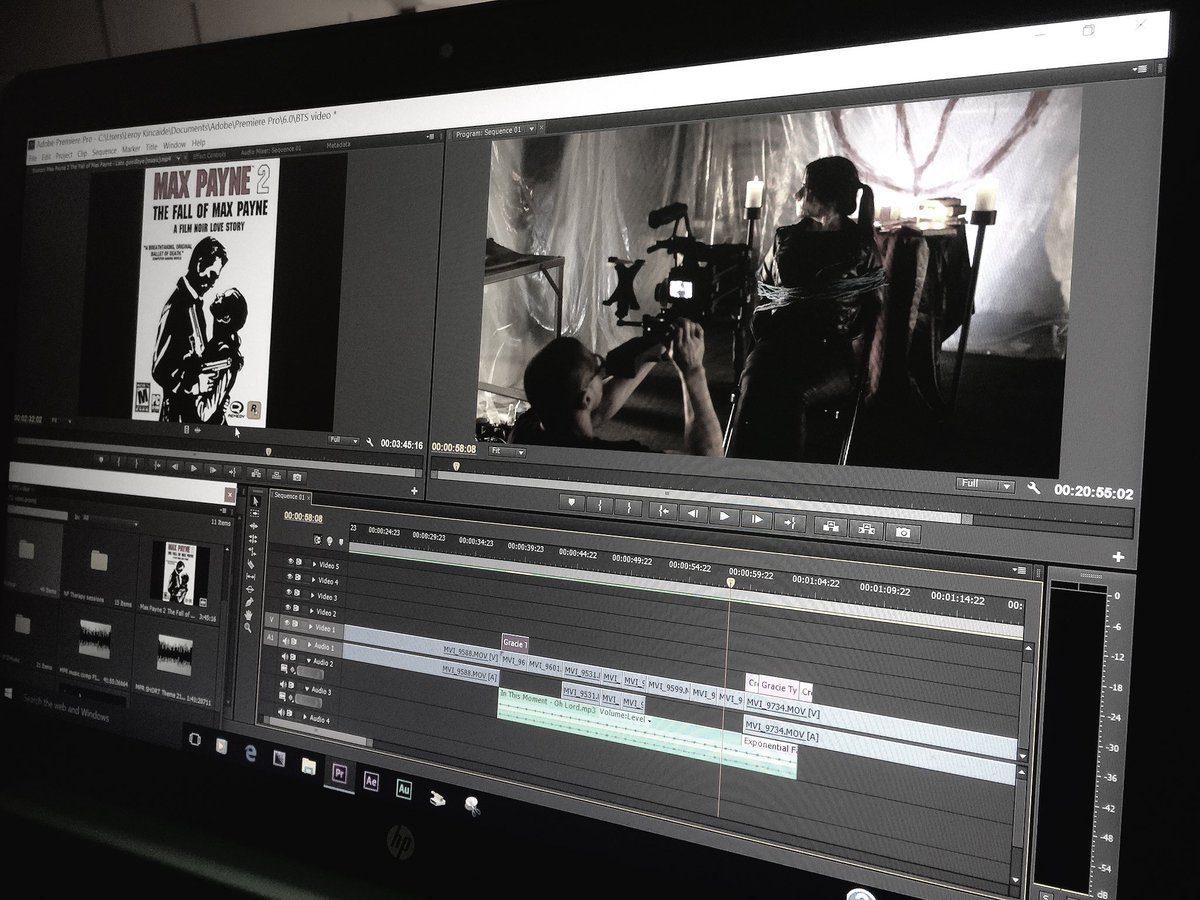Select the Rolling Edit tool
This screenshot has width=1200, height=900.
tap(253, 539)
